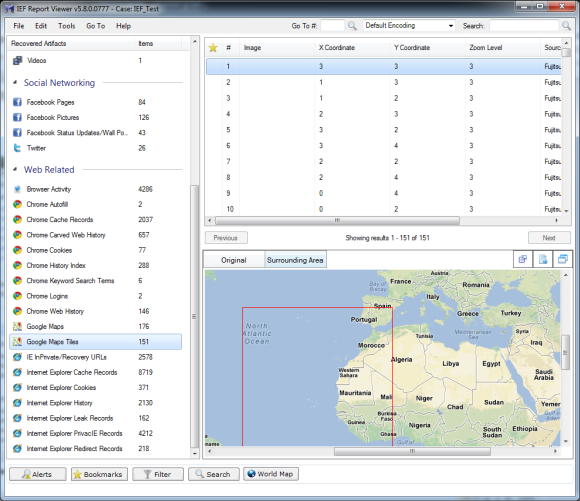Screen dimensions: 580x501
Task: Open the File menu
Action: point(19,26)
